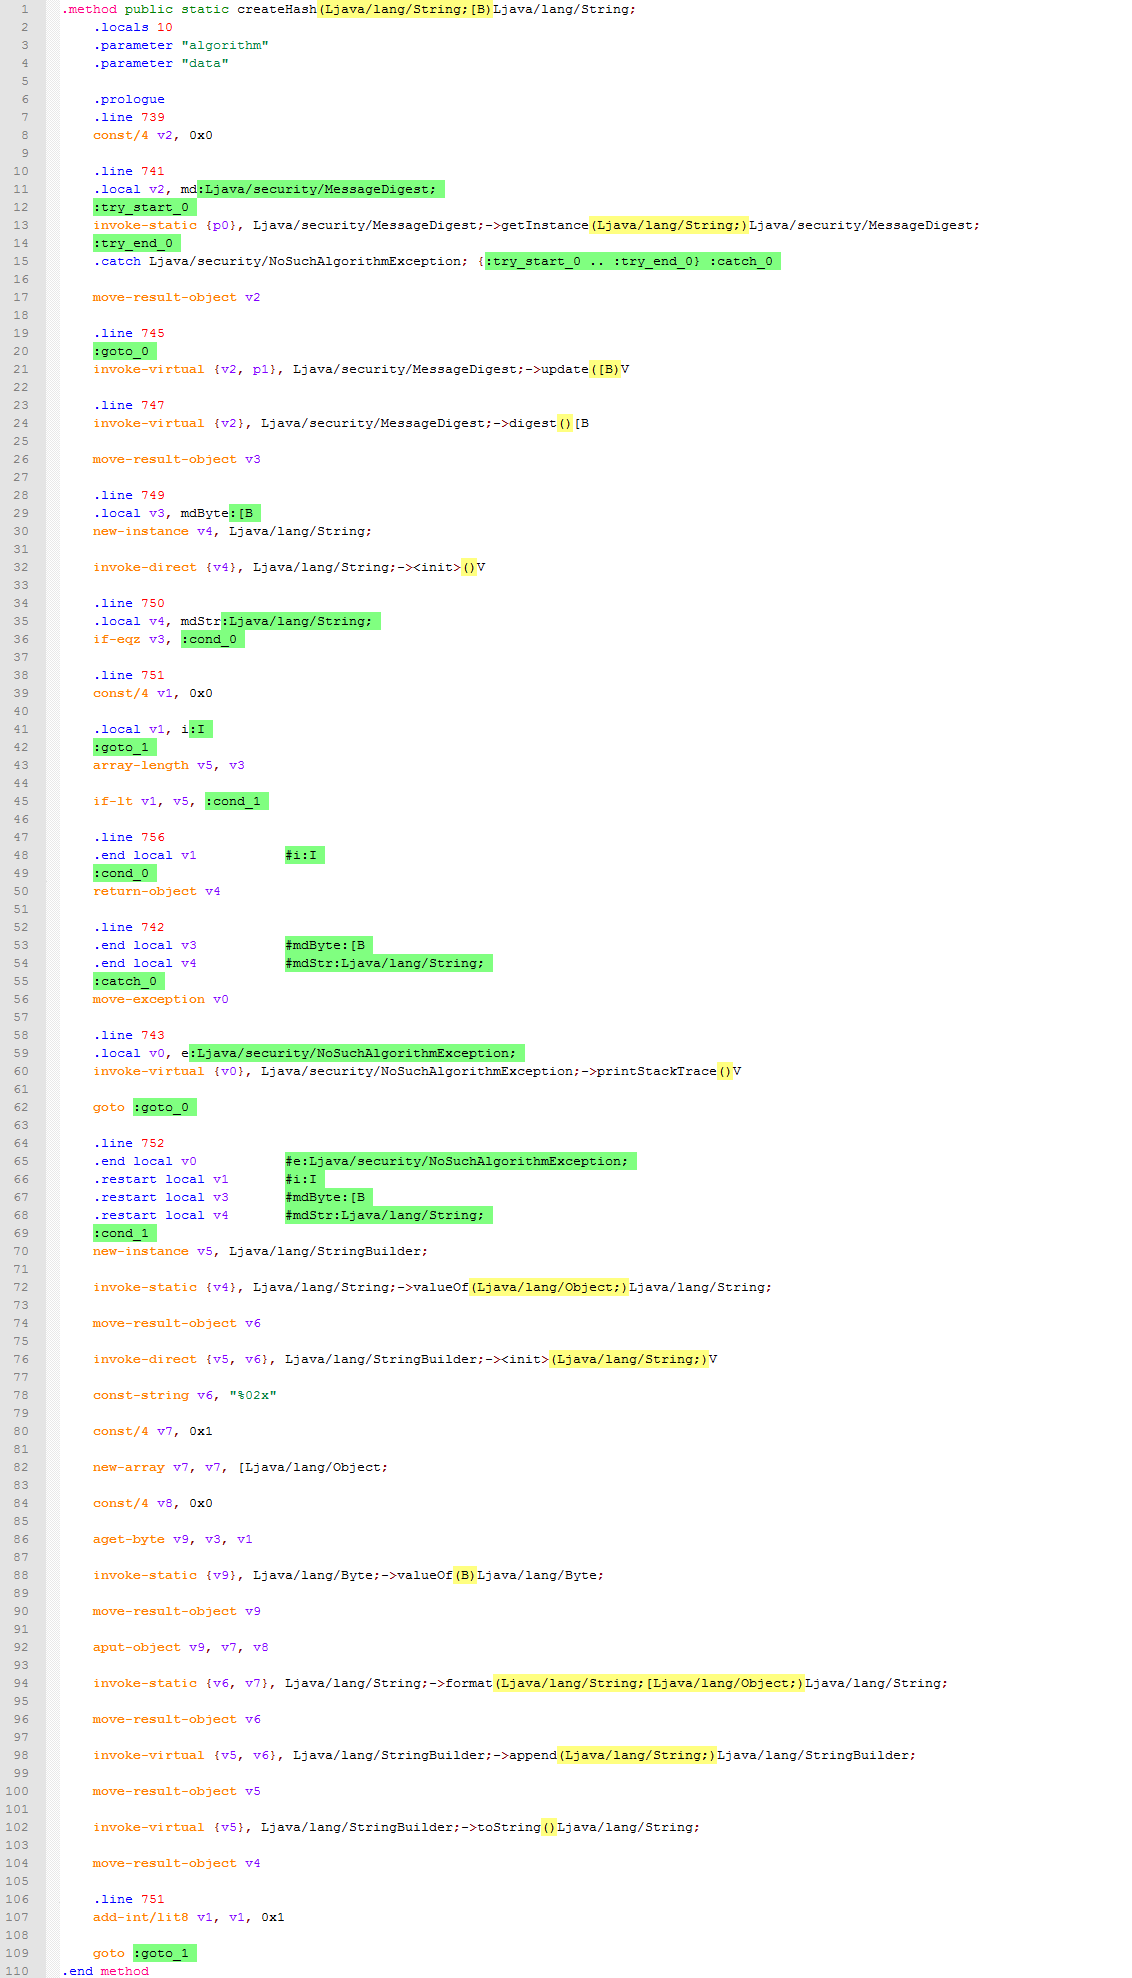This screenshot has width=1132, height=1978.
Task: Click the ".catch" directive keyword
Action: point(117,261)
